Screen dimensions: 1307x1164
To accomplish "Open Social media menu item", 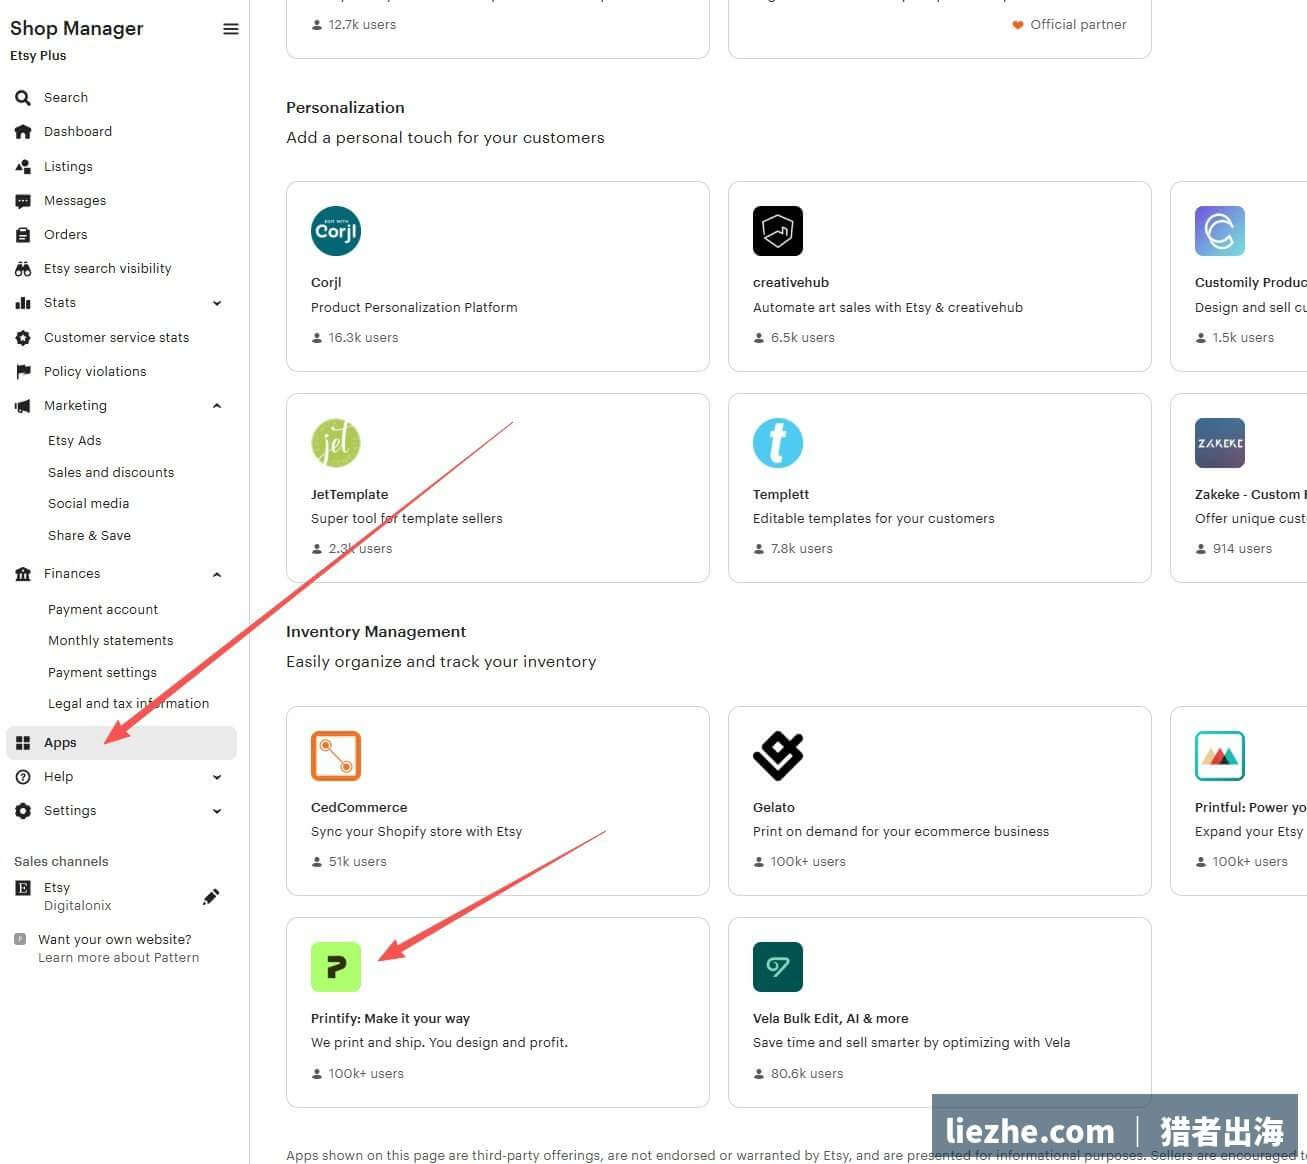I will coord(89,504).
